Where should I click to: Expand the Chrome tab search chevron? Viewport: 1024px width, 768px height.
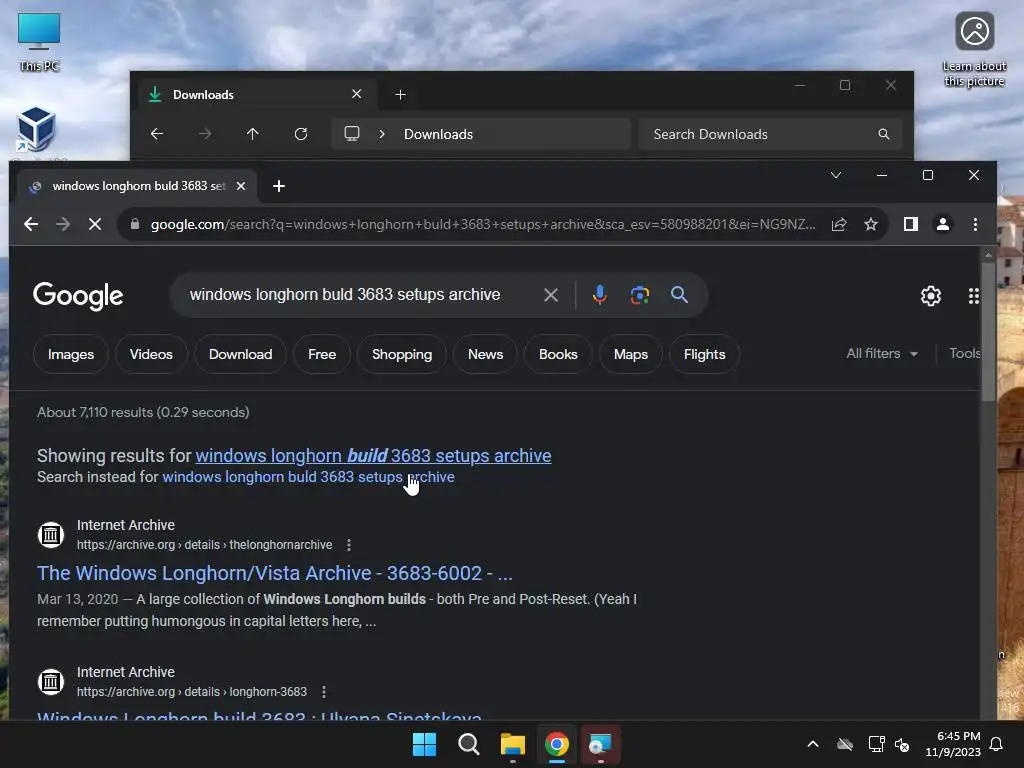point(836,175)
